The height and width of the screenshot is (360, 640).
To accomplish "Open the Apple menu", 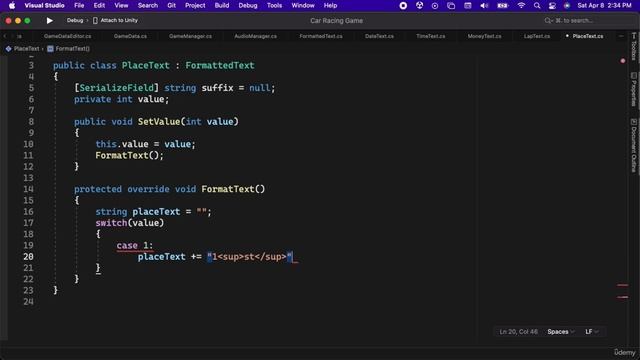I will pyautogui.click(x=12, y=6).
